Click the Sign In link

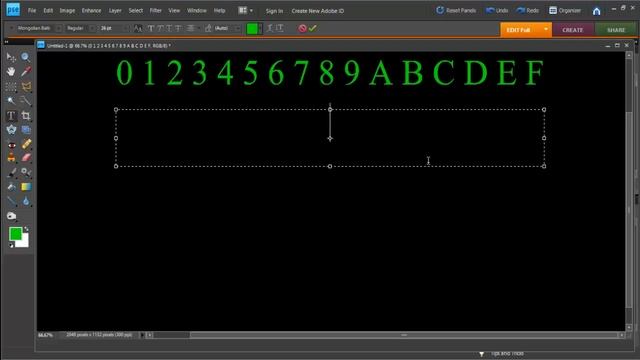[274, 11]
